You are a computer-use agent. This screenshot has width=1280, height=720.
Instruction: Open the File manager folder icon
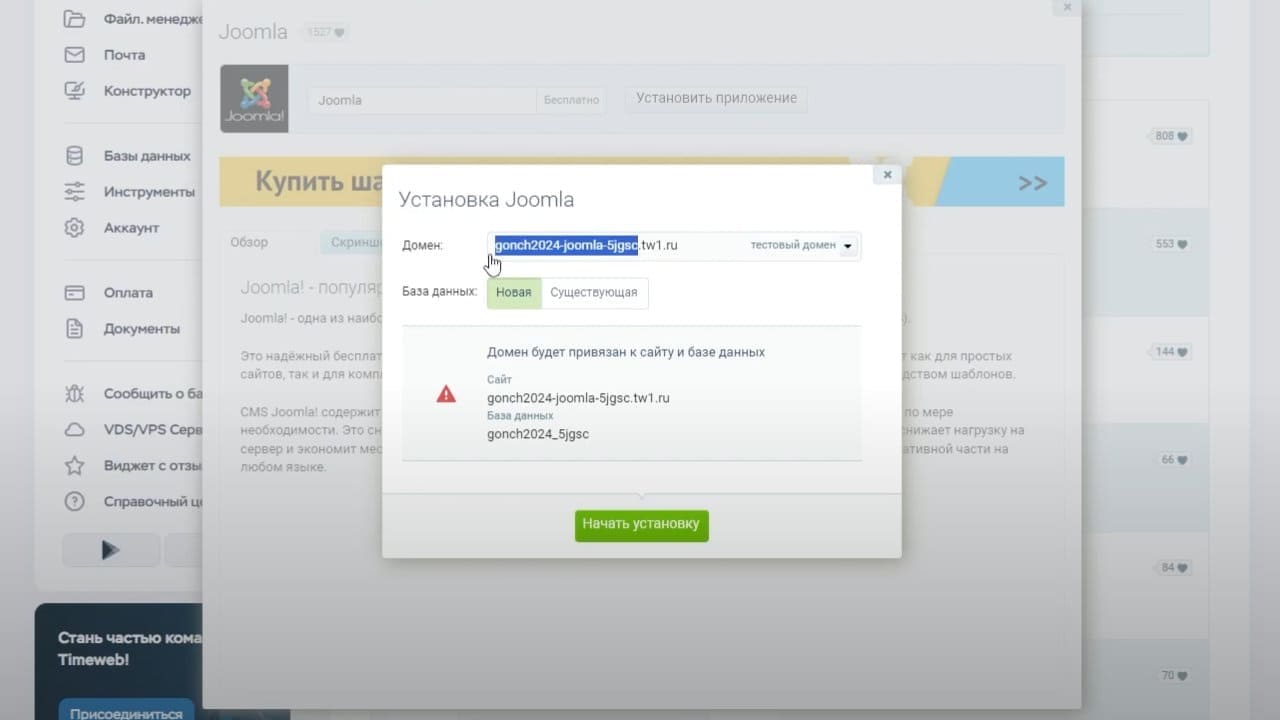(75, 19)
